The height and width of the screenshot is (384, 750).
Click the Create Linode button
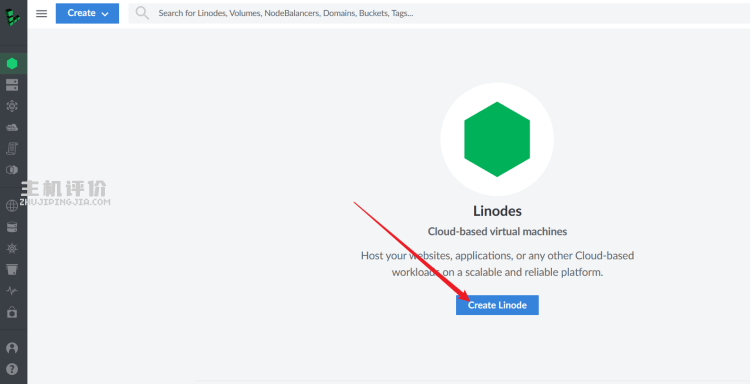pos(497,305)
